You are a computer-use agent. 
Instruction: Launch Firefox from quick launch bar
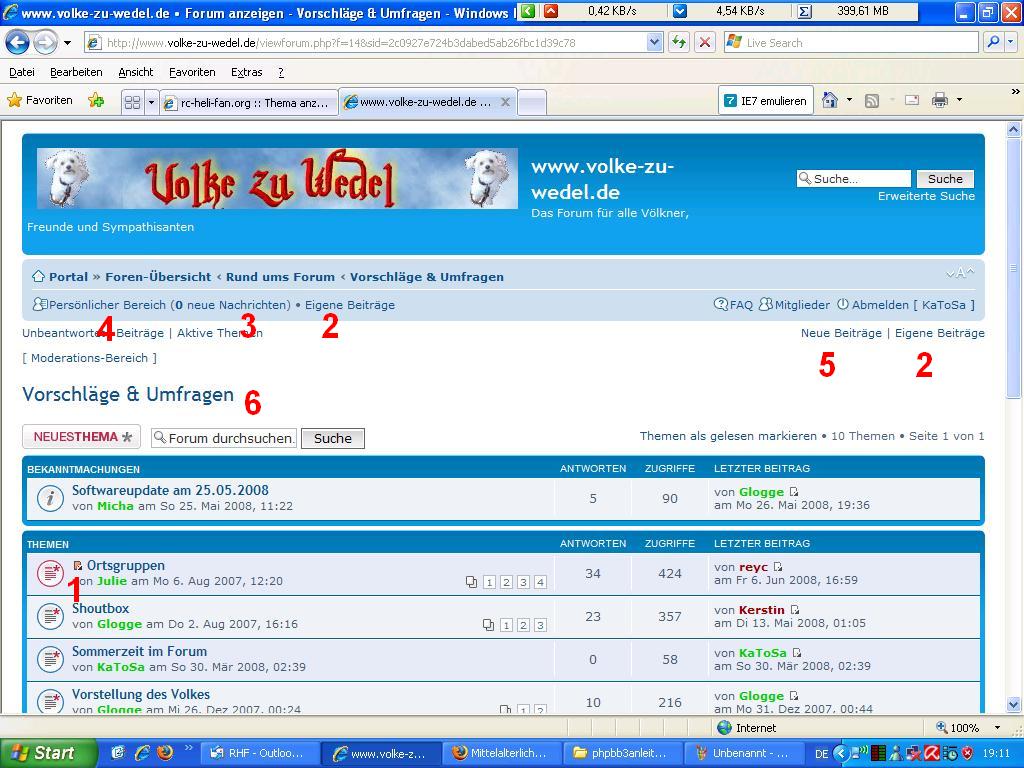pyautogui.click(x=165, y=753)
